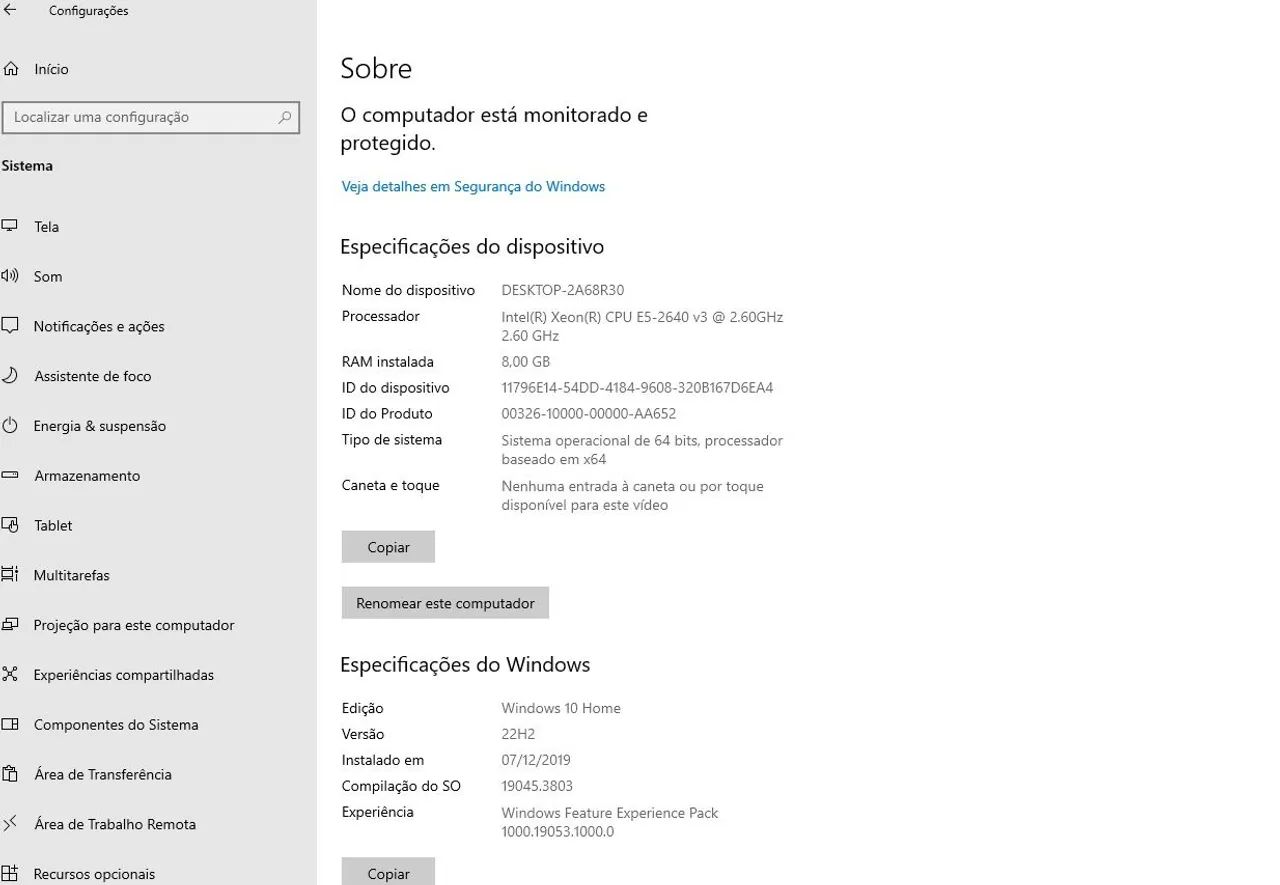1280x885 pixels.
Task: Click the Tela display icon
Action: pos(10,226)
